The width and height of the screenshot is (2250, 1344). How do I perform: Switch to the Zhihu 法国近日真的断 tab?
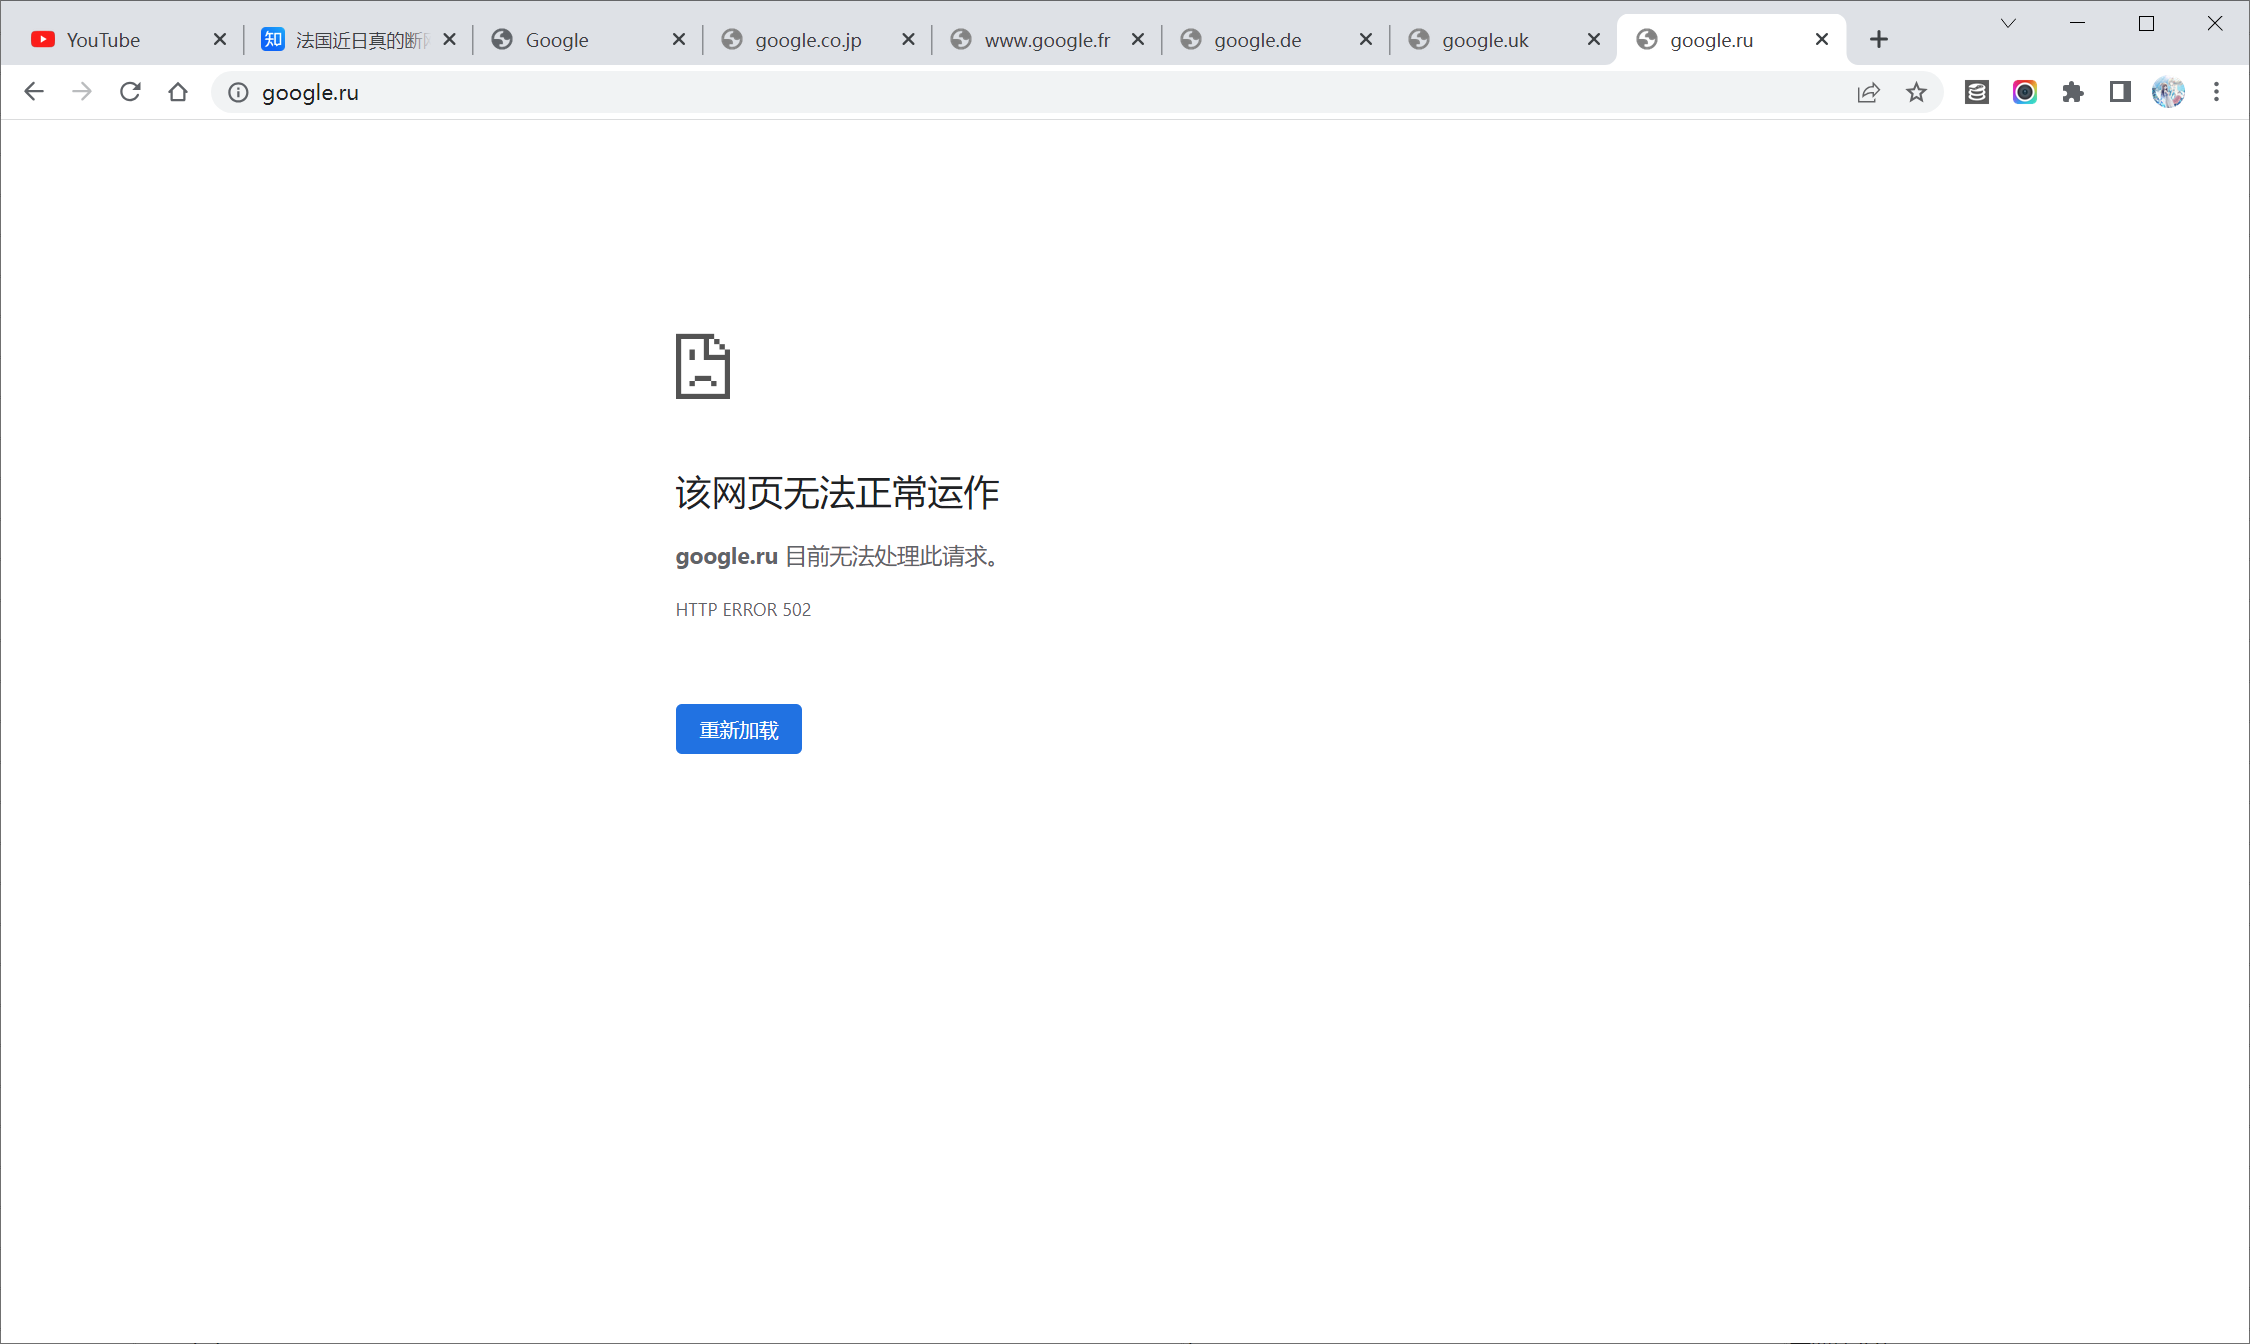(358, 40)
